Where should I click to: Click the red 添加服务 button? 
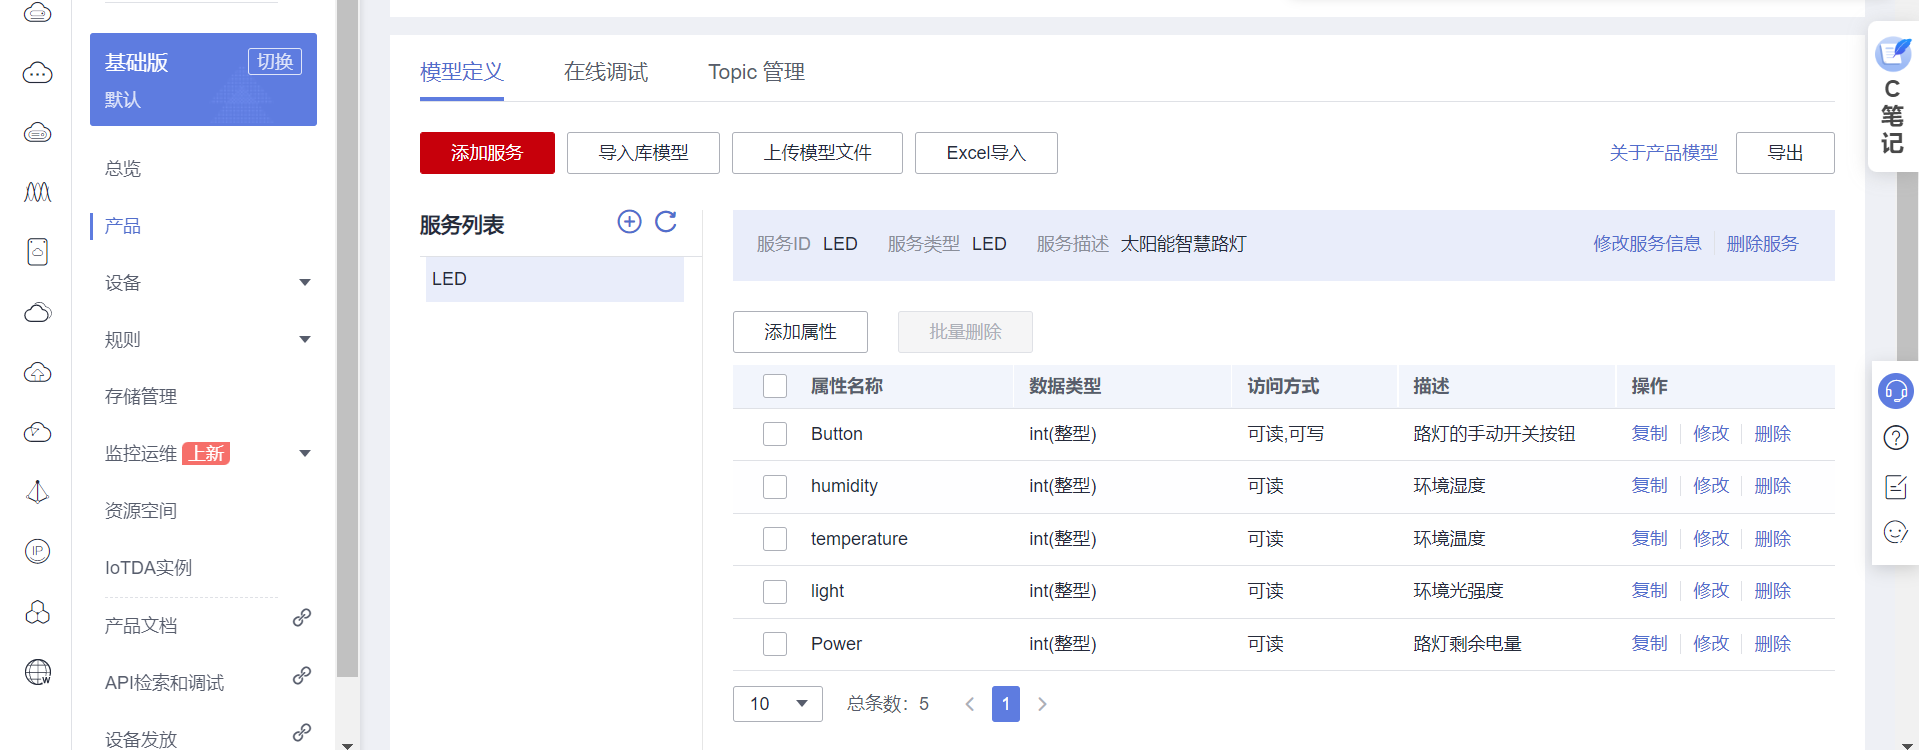pos(487,153)
